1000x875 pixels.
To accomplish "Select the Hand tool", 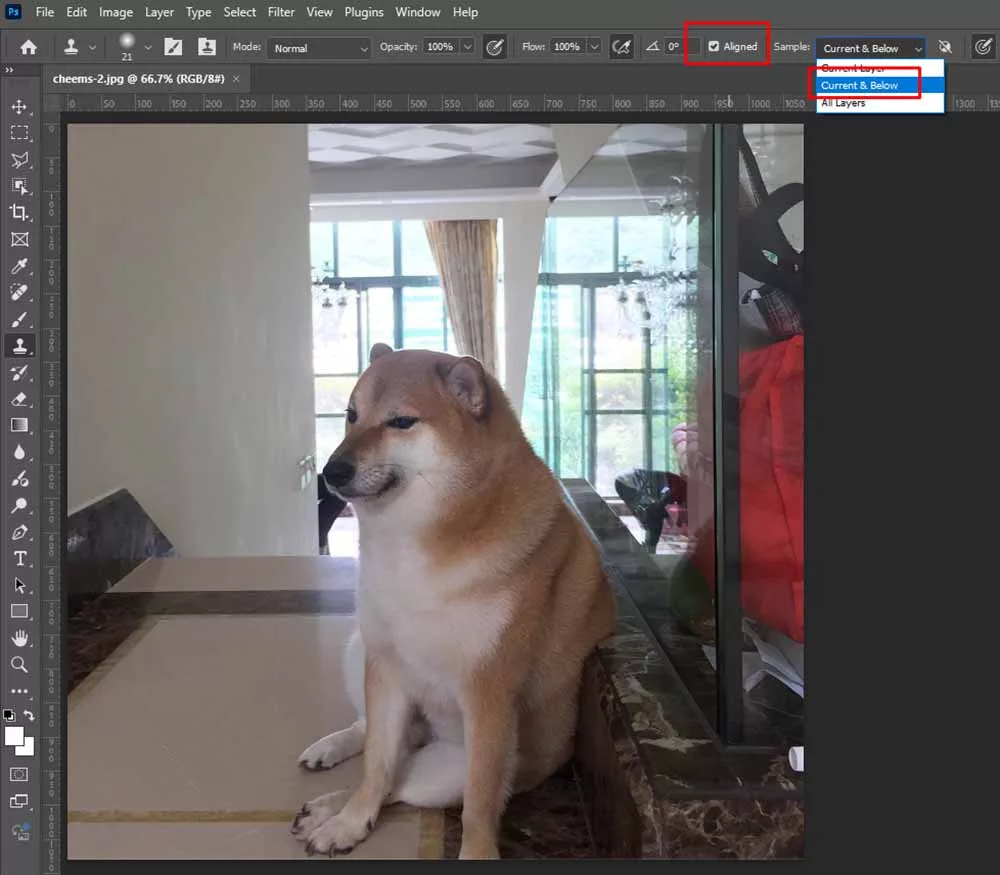I will tap(19, 638).
